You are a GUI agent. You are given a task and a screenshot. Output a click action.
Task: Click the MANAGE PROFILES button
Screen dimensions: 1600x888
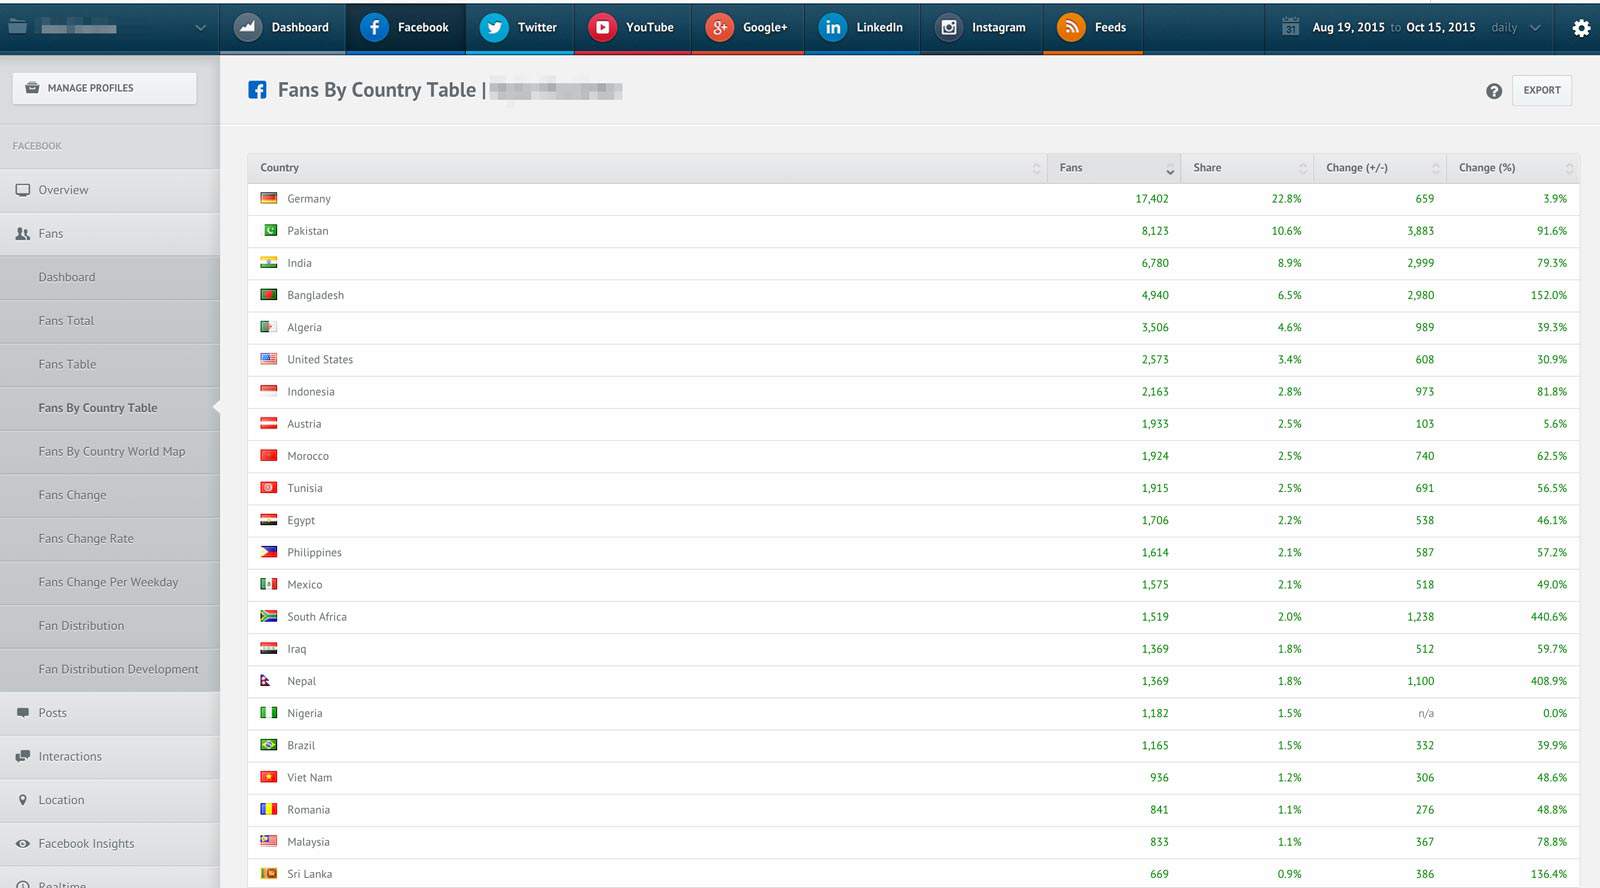tap(104, 88)
